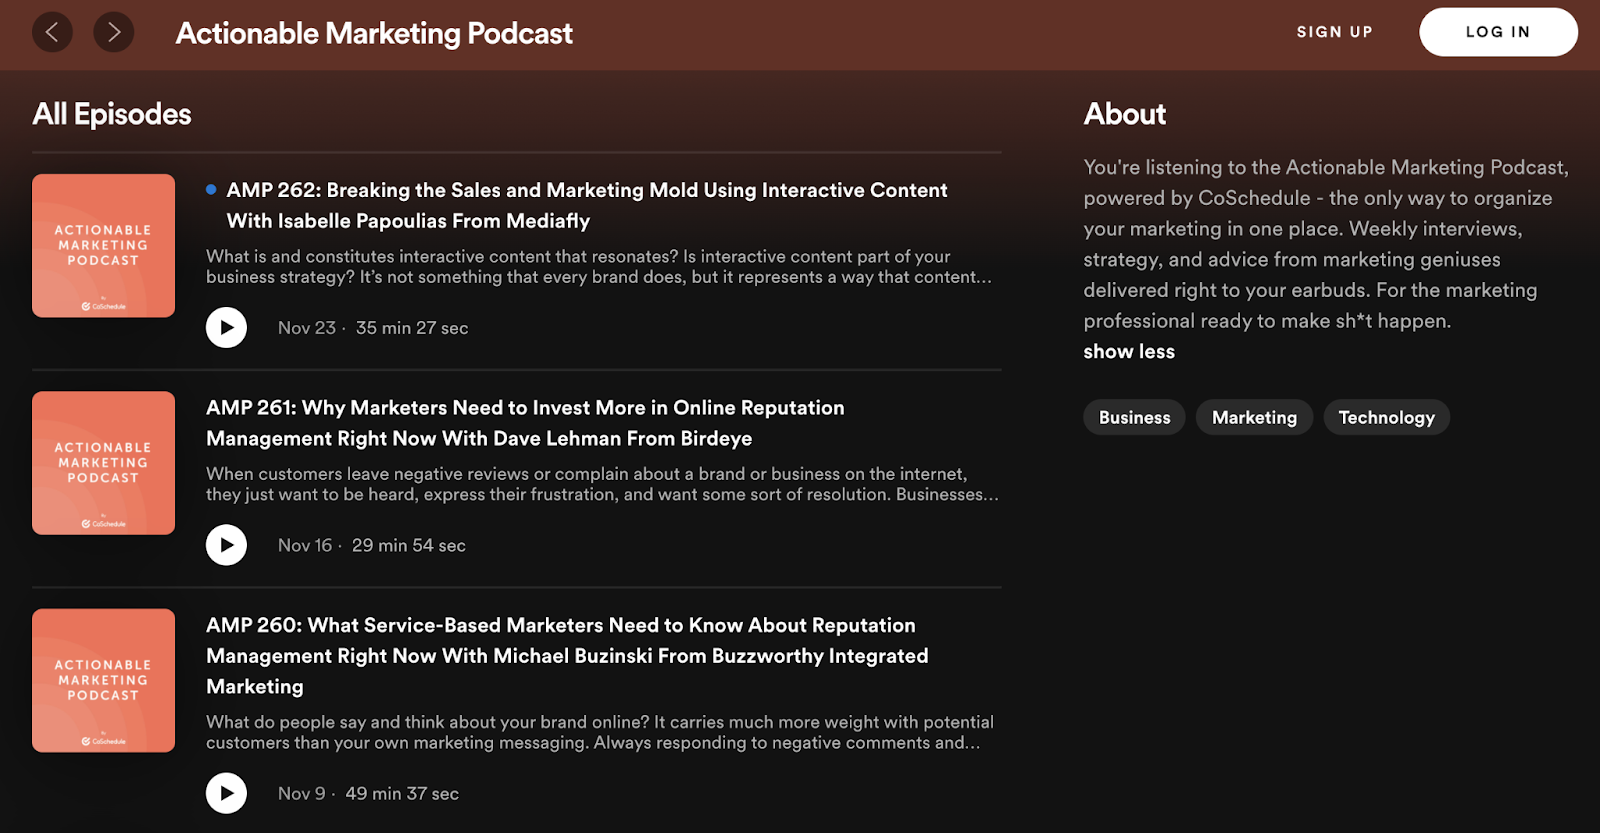Go forward with the right arrow button
The image size is (1600, 833).
coord(114,32)
